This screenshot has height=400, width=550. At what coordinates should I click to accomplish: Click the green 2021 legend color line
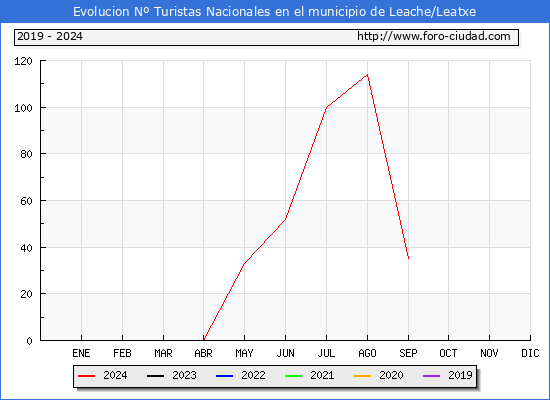click(x=294, y=376)
